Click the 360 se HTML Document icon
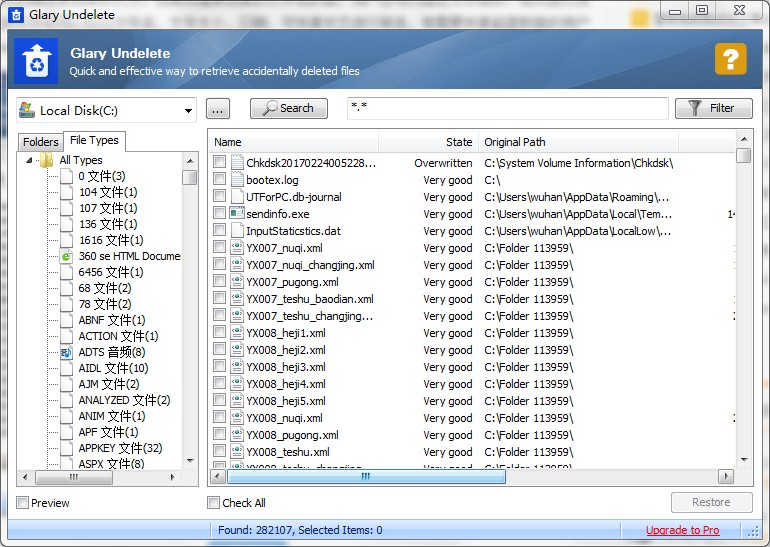This screenshot has height=547, width=770. click(66, 256)
